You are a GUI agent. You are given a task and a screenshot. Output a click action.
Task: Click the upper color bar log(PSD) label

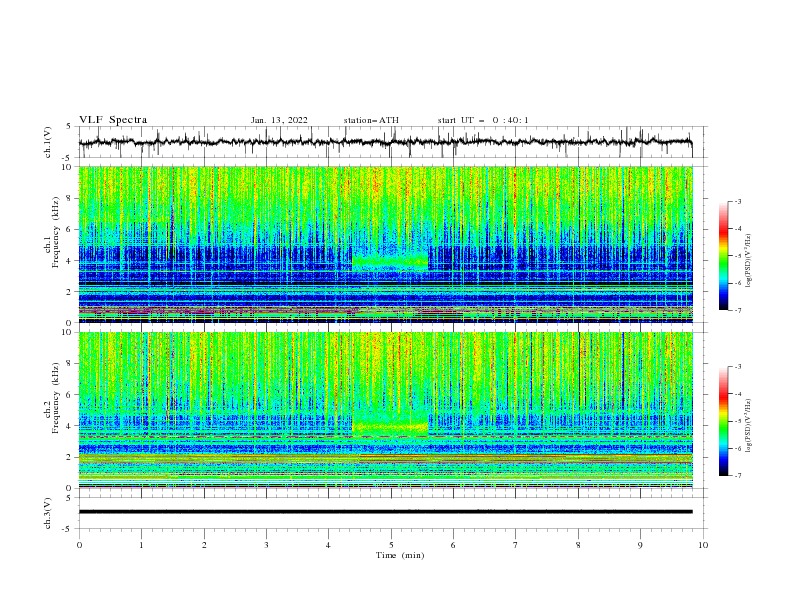748,261
